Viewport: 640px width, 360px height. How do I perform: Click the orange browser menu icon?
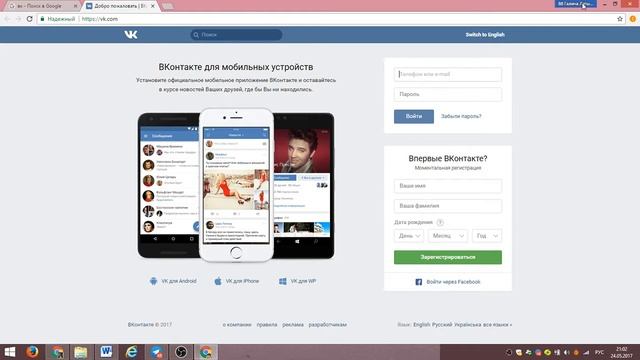coord(633,19)
